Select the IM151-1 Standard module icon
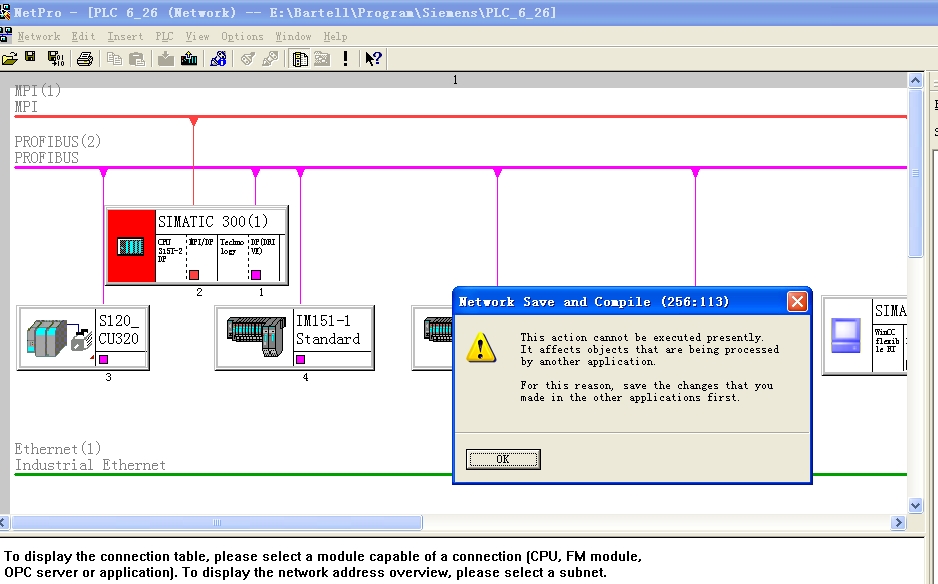Image resolution: width=938 pixels, height=584 pixels. click(256, 337)
